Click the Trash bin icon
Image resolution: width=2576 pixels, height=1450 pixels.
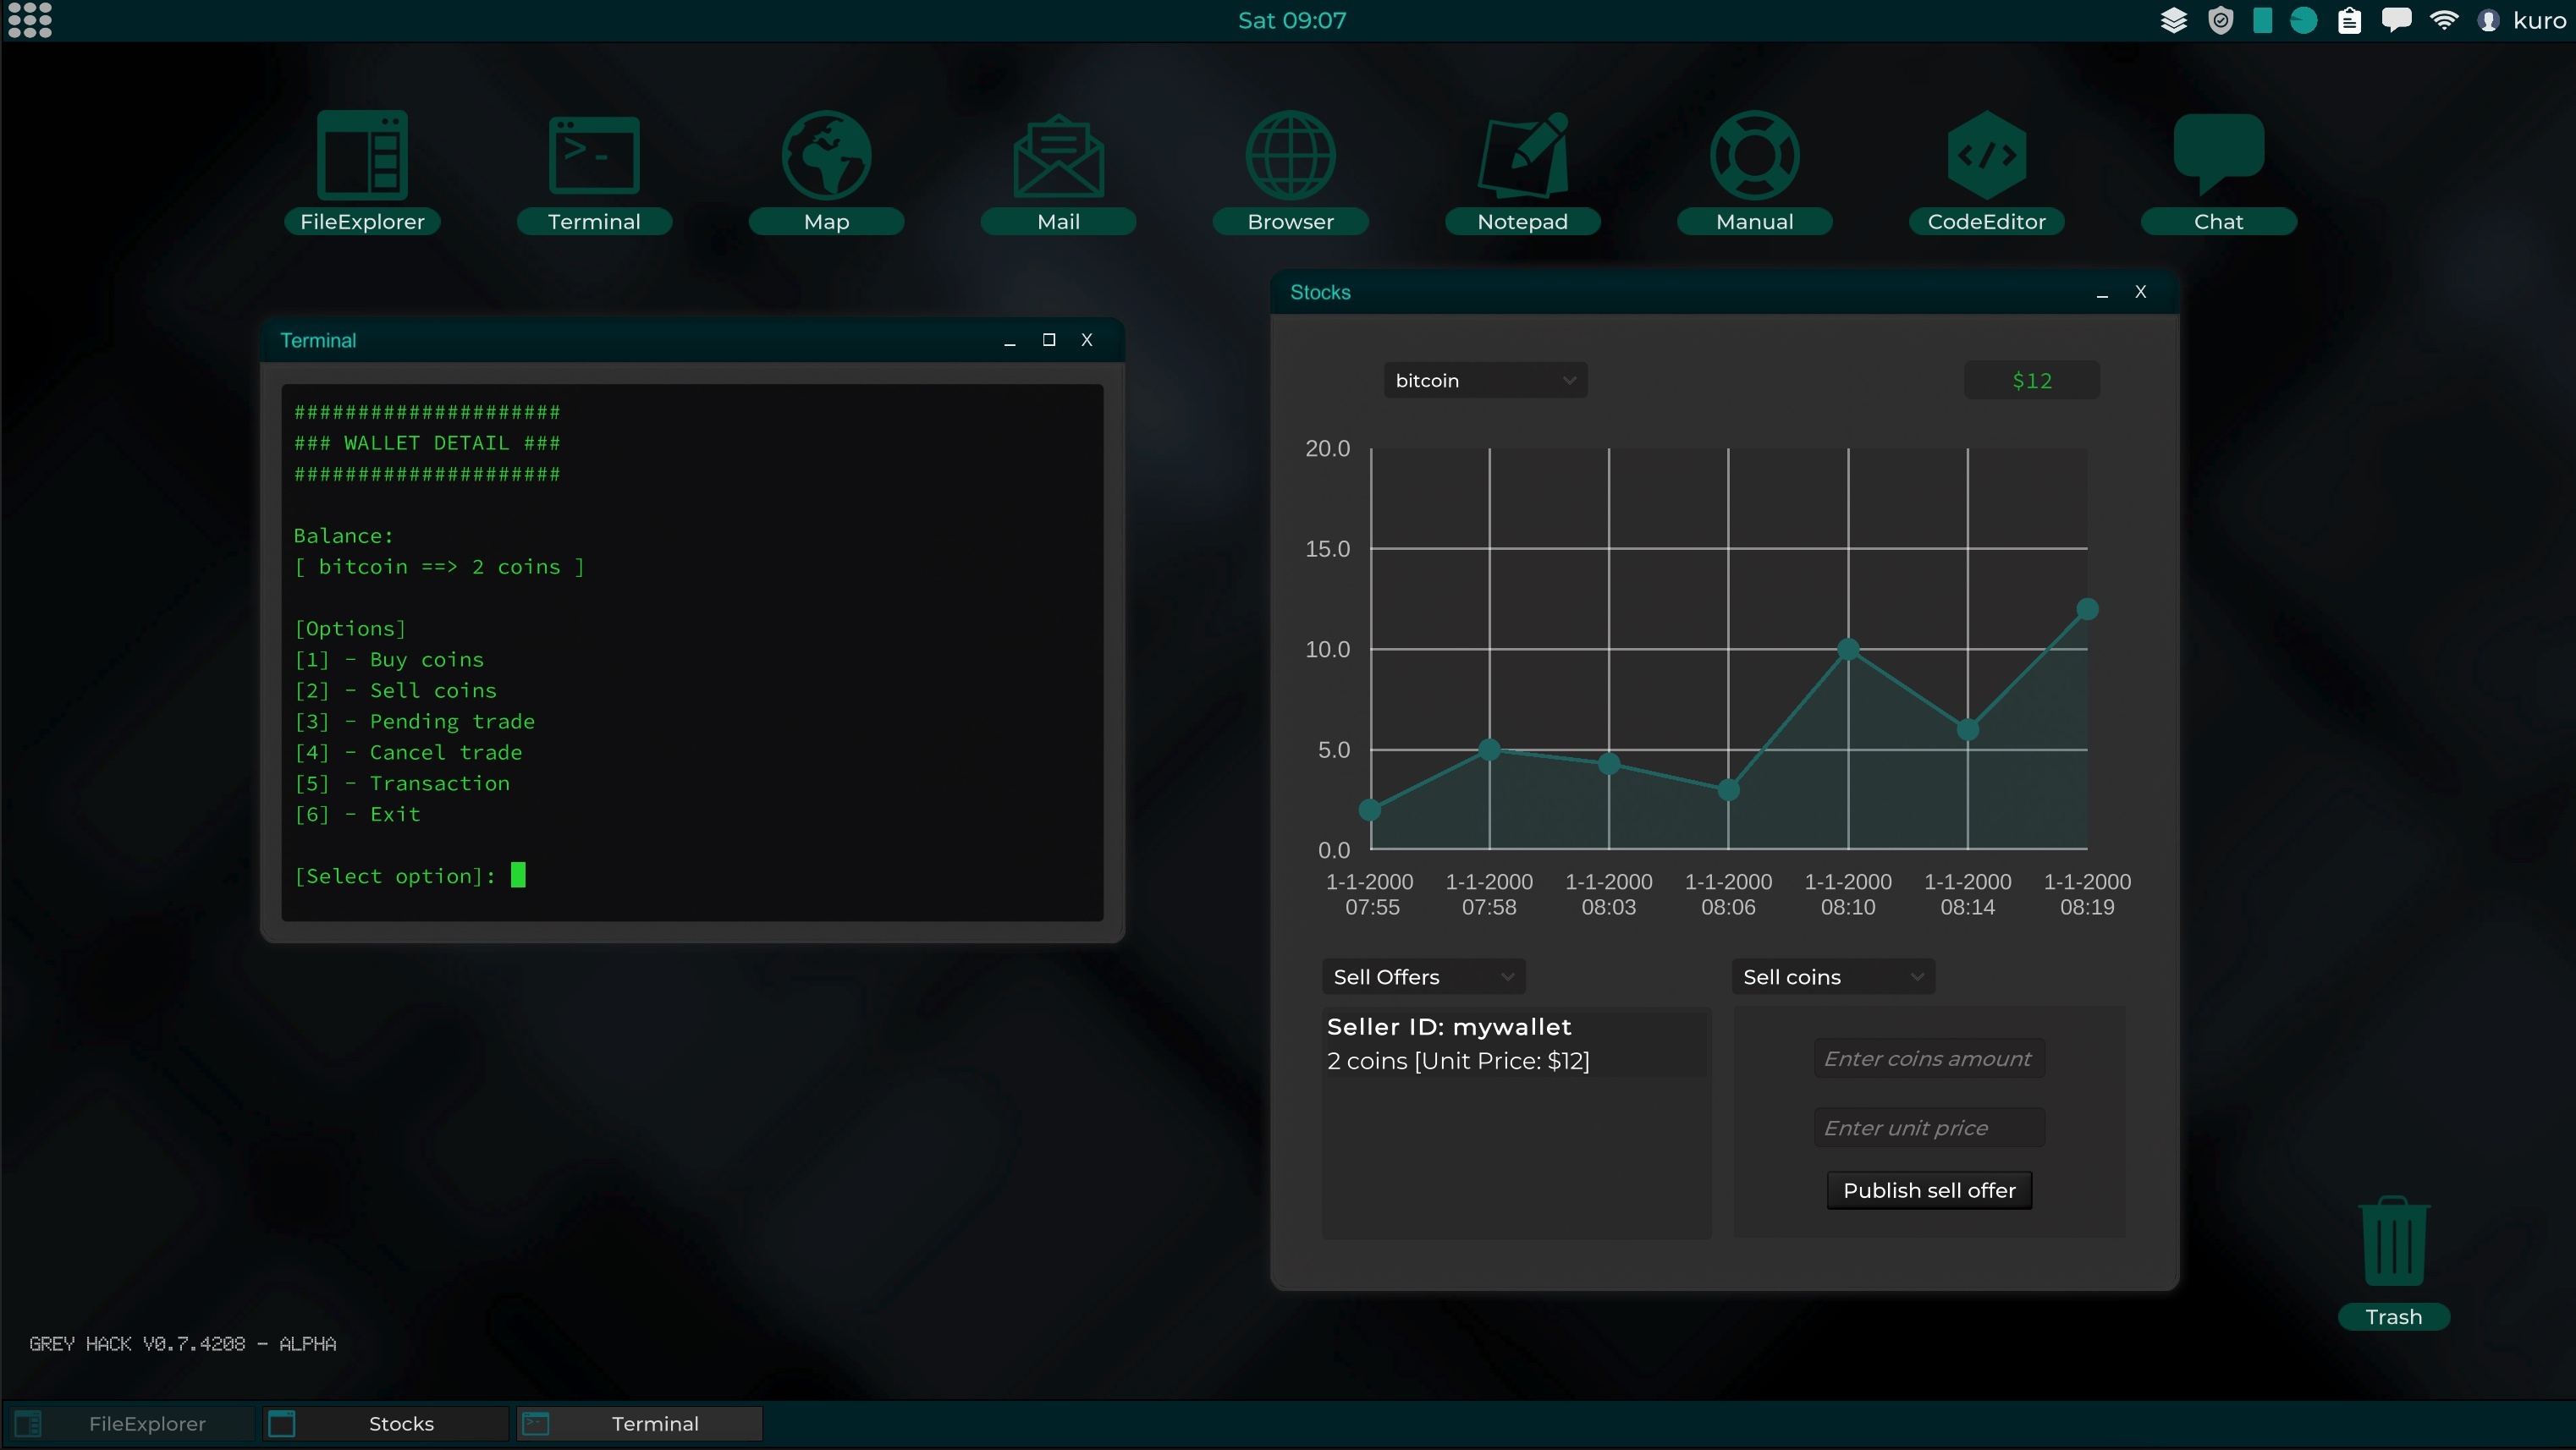[2393, 1242]
